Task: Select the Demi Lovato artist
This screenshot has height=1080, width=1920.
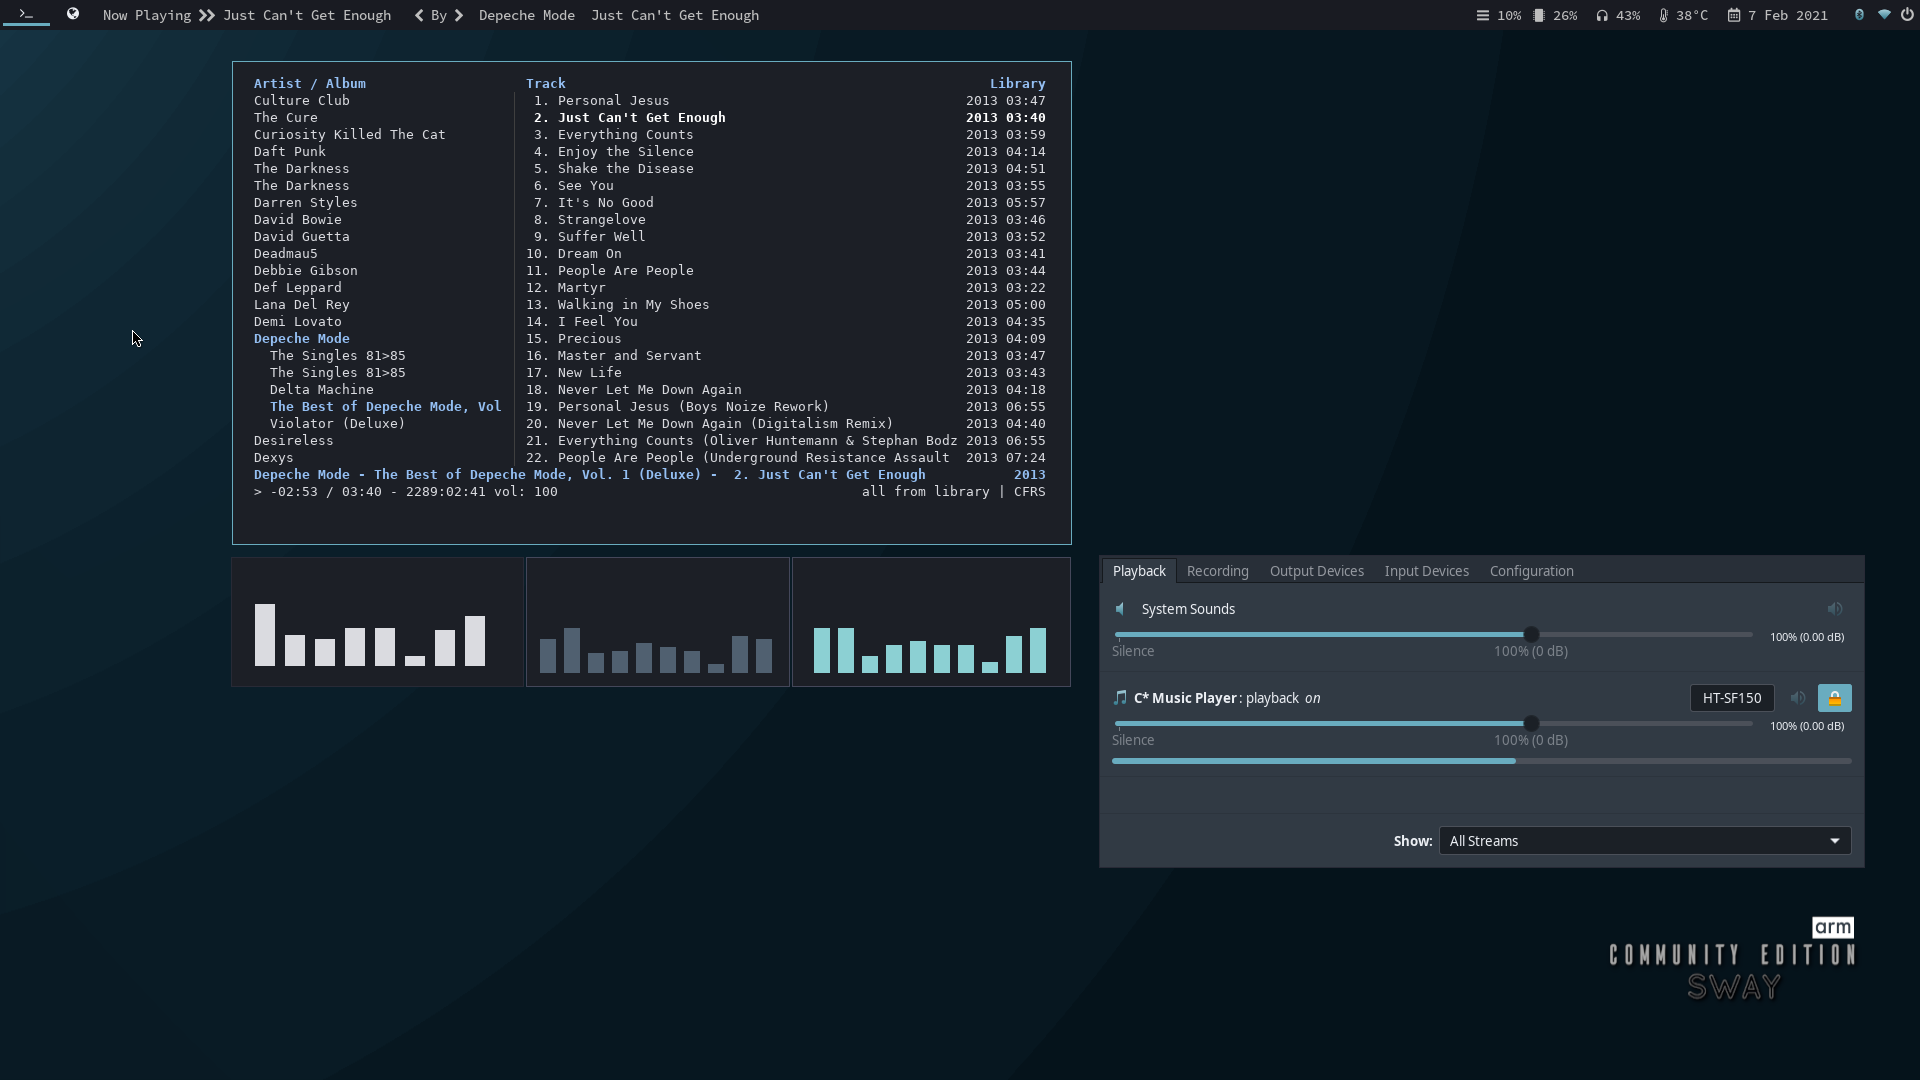Action: tap(297, 322)
